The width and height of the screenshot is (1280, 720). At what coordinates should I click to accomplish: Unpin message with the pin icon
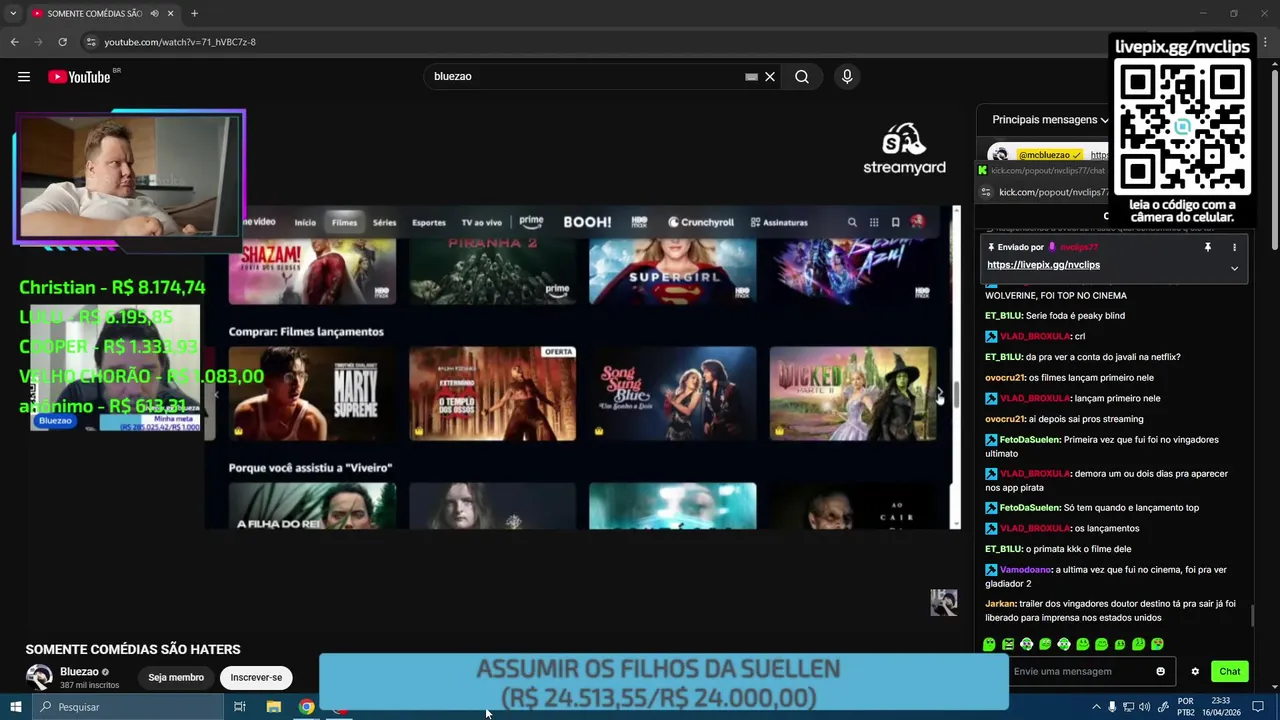[x=1207, y=247]
